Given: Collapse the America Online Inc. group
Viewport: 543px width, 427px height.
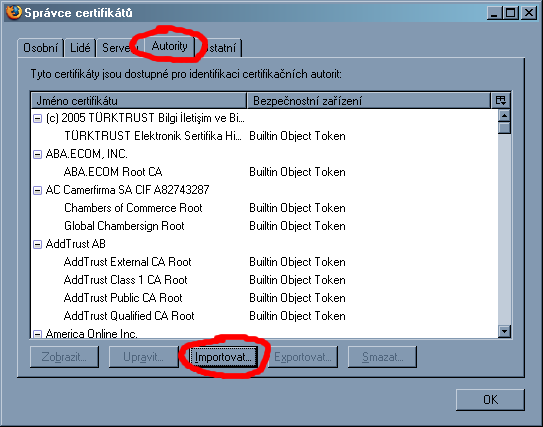Looking at the screenshot, I should pyautogui.click(x=37, y=334).
